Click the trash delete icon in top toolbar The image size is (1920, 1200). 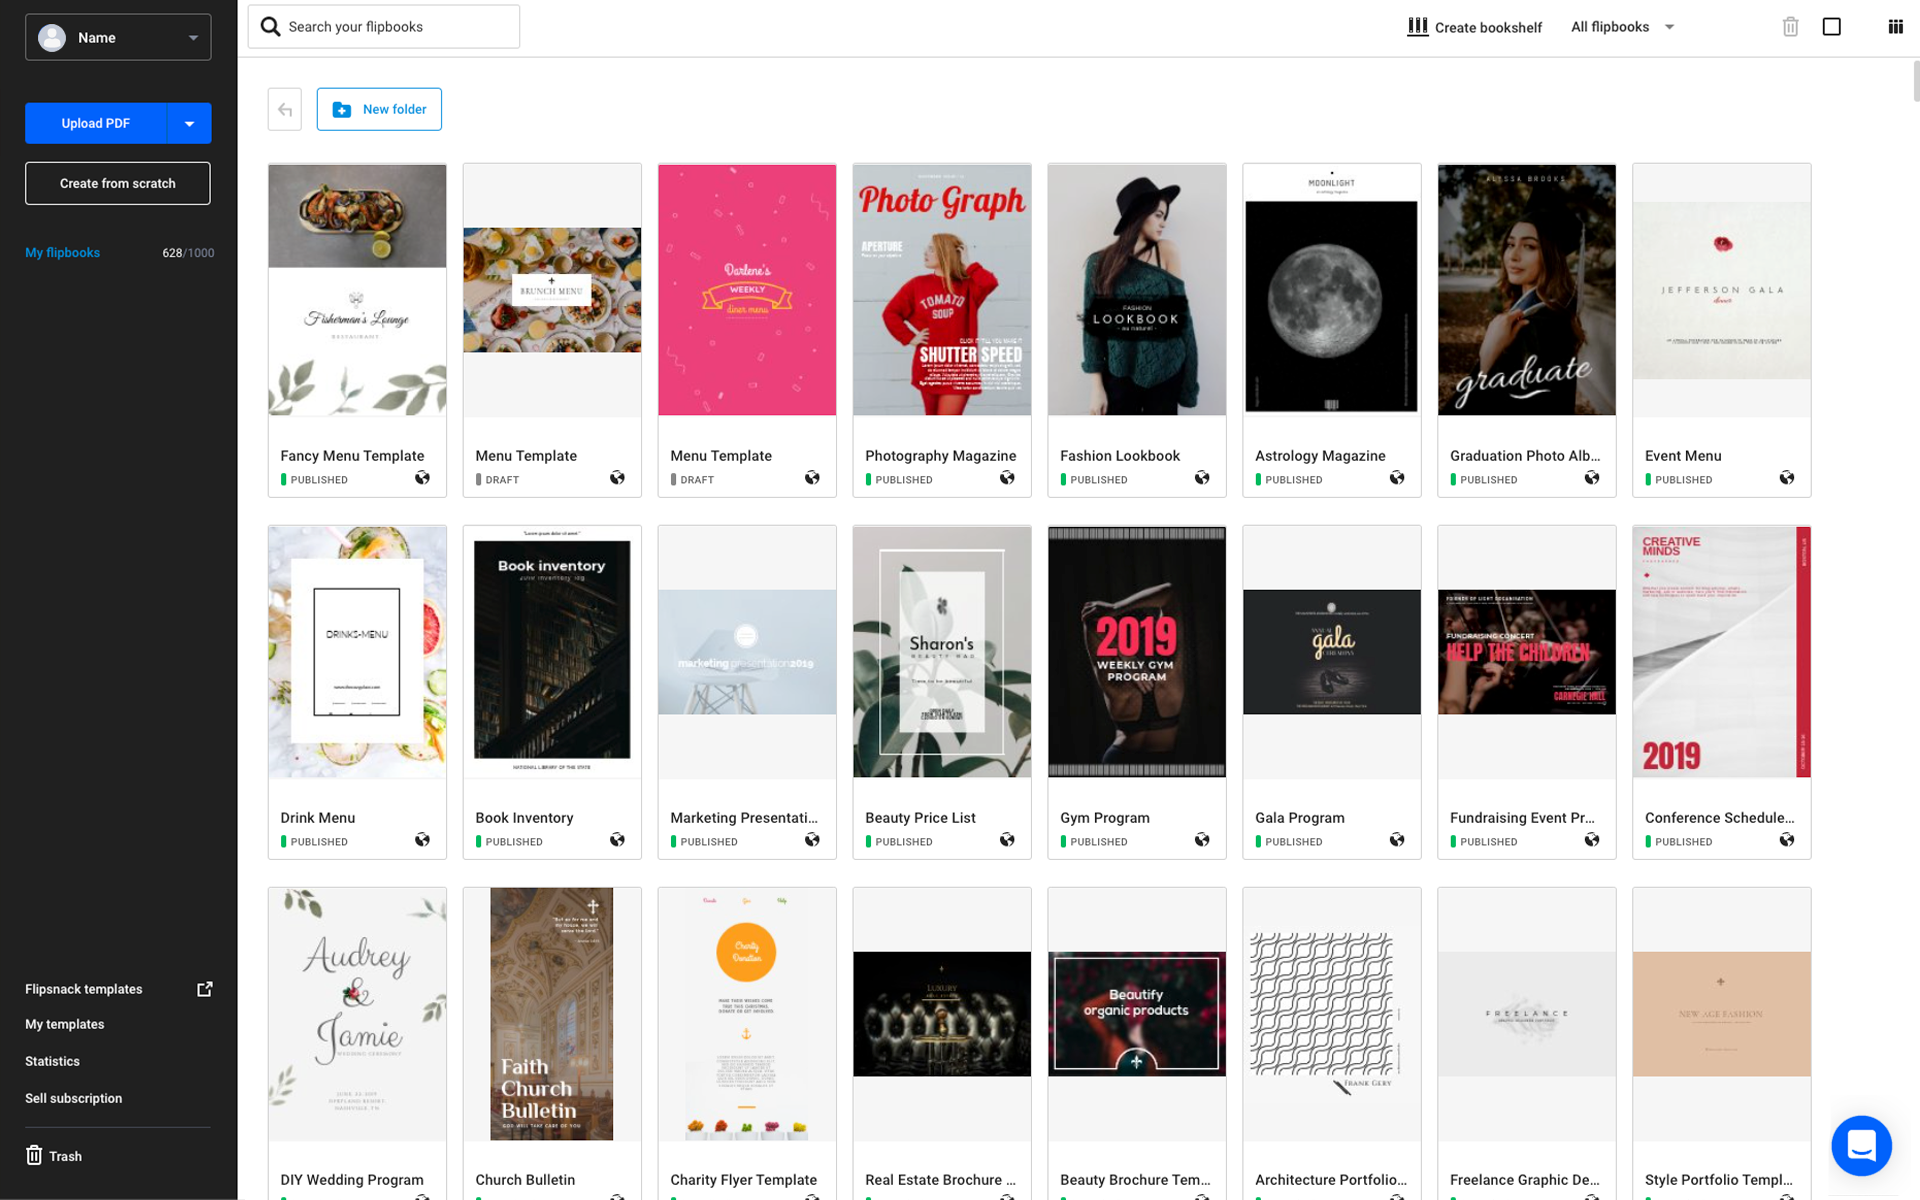[x=1790, y=27]
